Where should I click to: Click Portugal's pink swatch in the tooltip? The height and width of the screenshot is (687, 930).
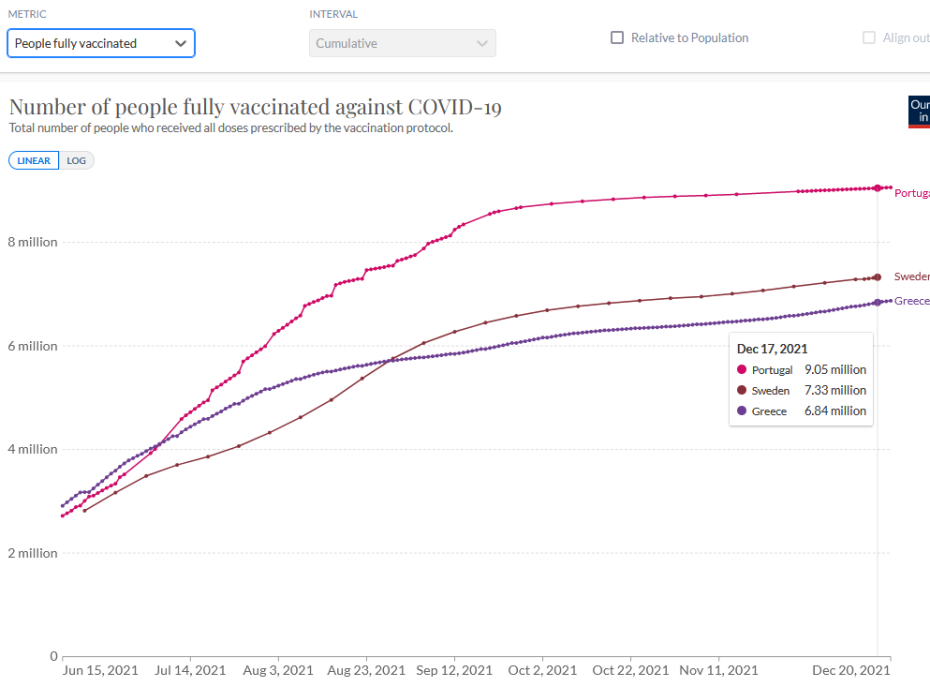[741, 370]
